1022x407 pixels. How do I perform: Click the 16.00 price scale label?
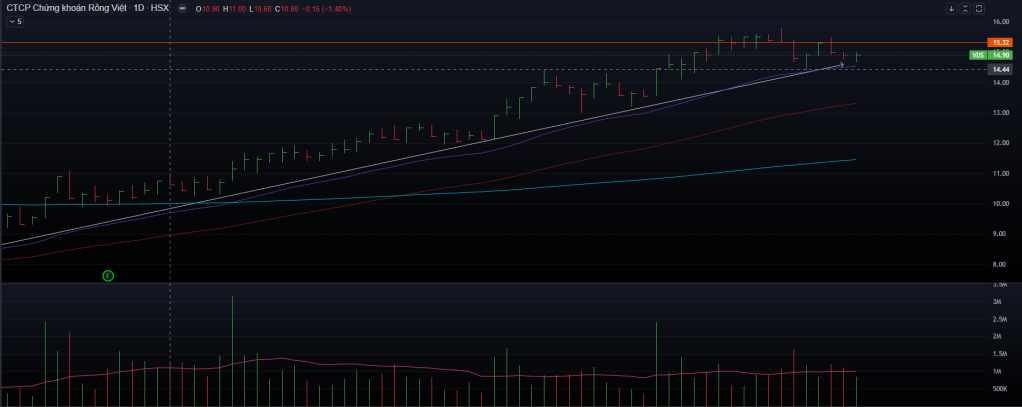click(1000, 21)
